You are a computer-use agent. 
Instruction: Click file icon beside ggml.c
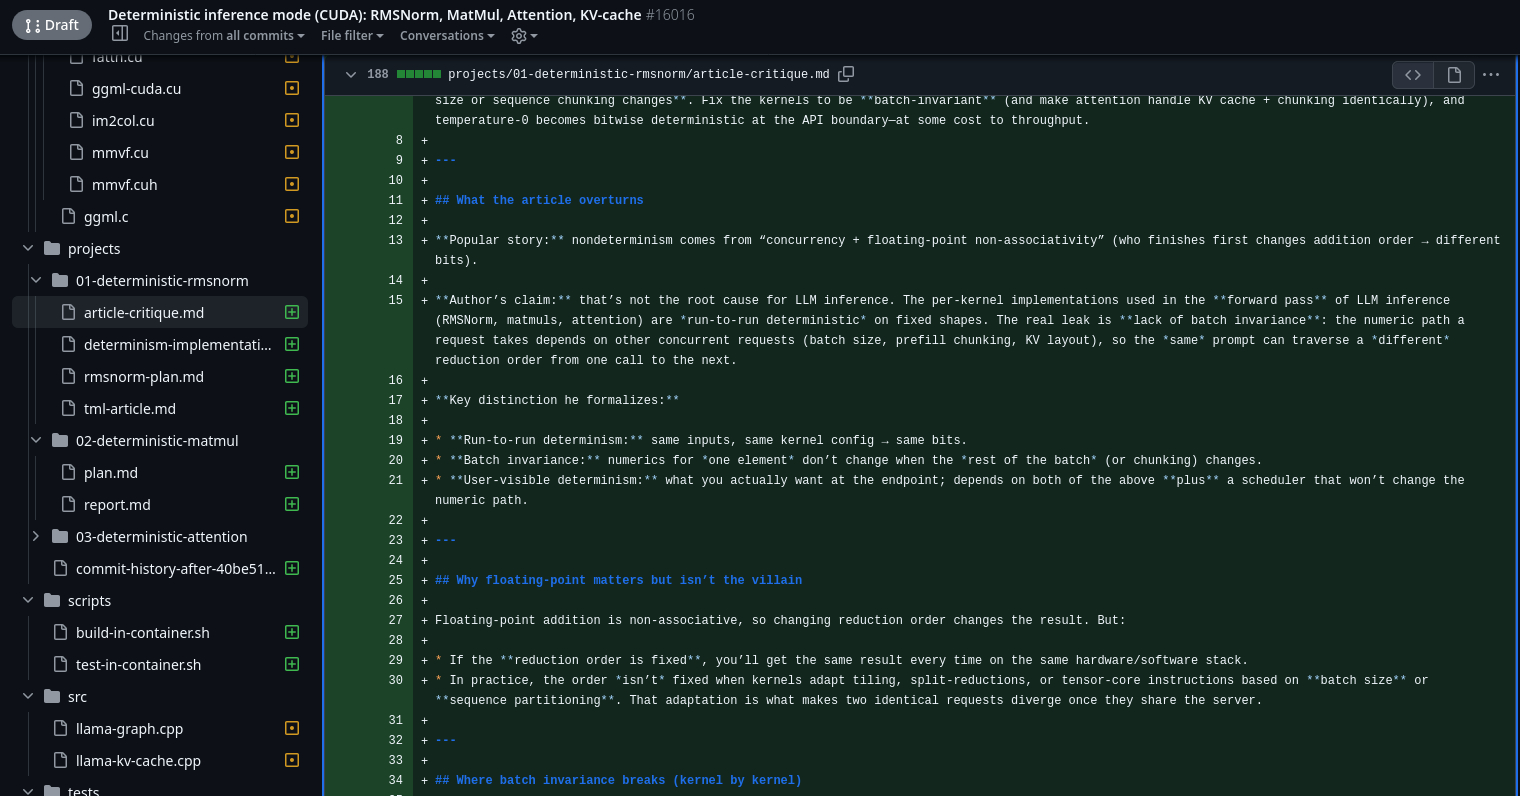[x=68, y=217]
